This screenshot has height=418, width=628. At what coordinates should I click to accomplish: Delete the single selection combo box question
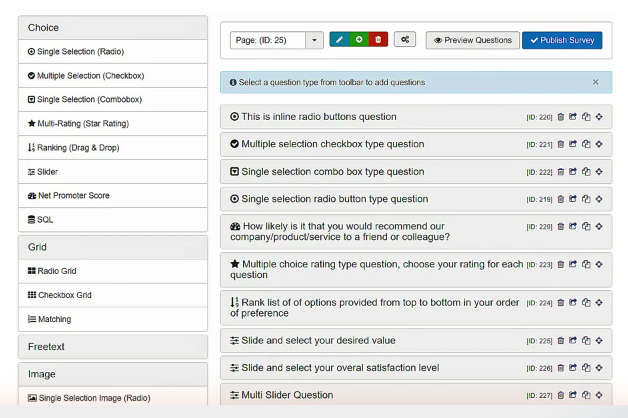561,172
